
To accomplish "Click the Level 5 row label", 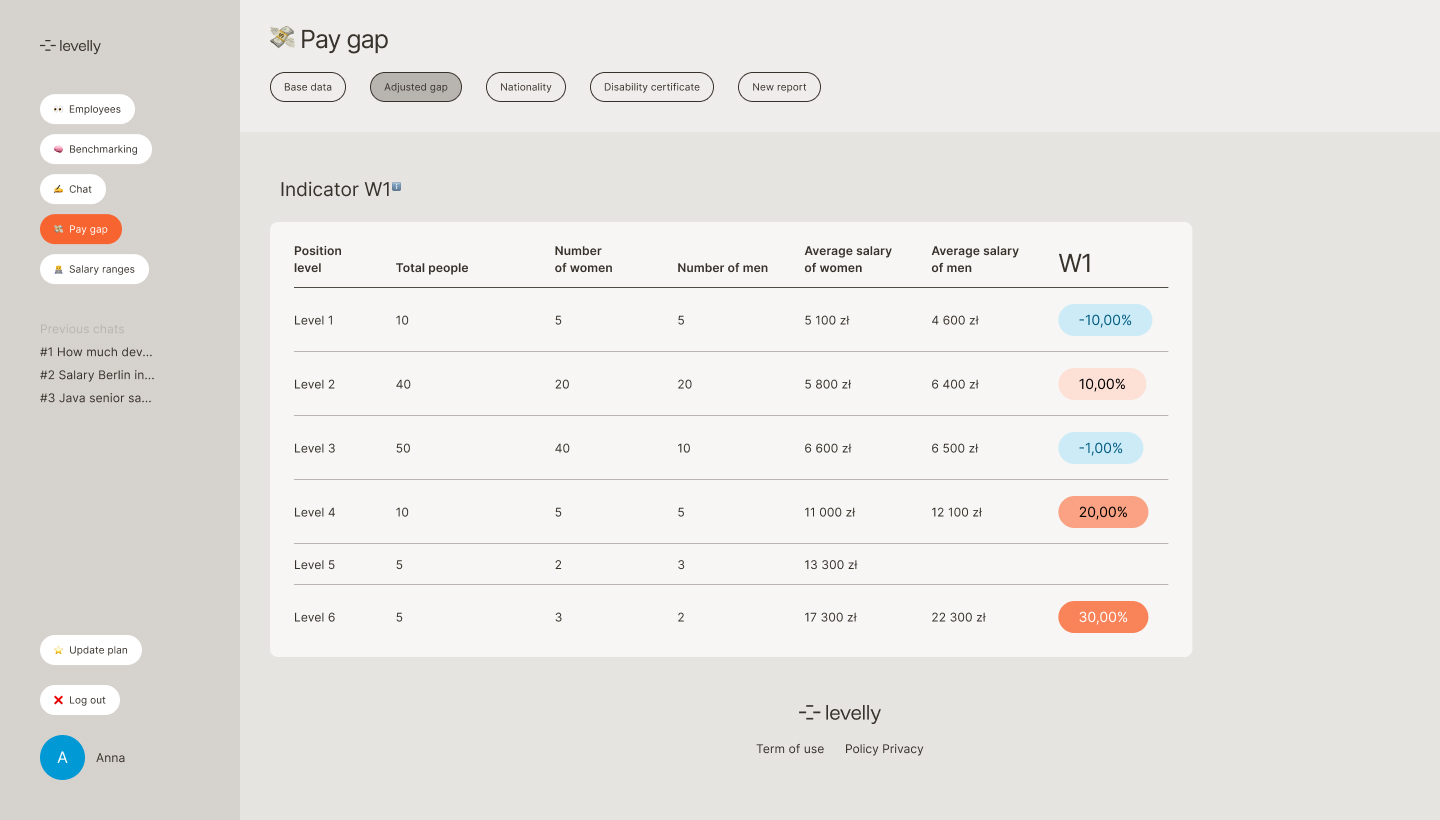I will click(x=314, y=565).
